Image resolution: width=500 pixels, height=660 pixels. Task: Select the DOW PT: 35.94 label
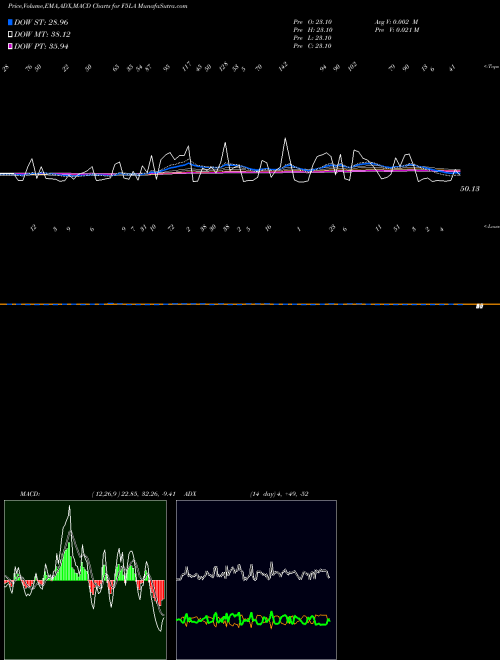coord(41,47)
